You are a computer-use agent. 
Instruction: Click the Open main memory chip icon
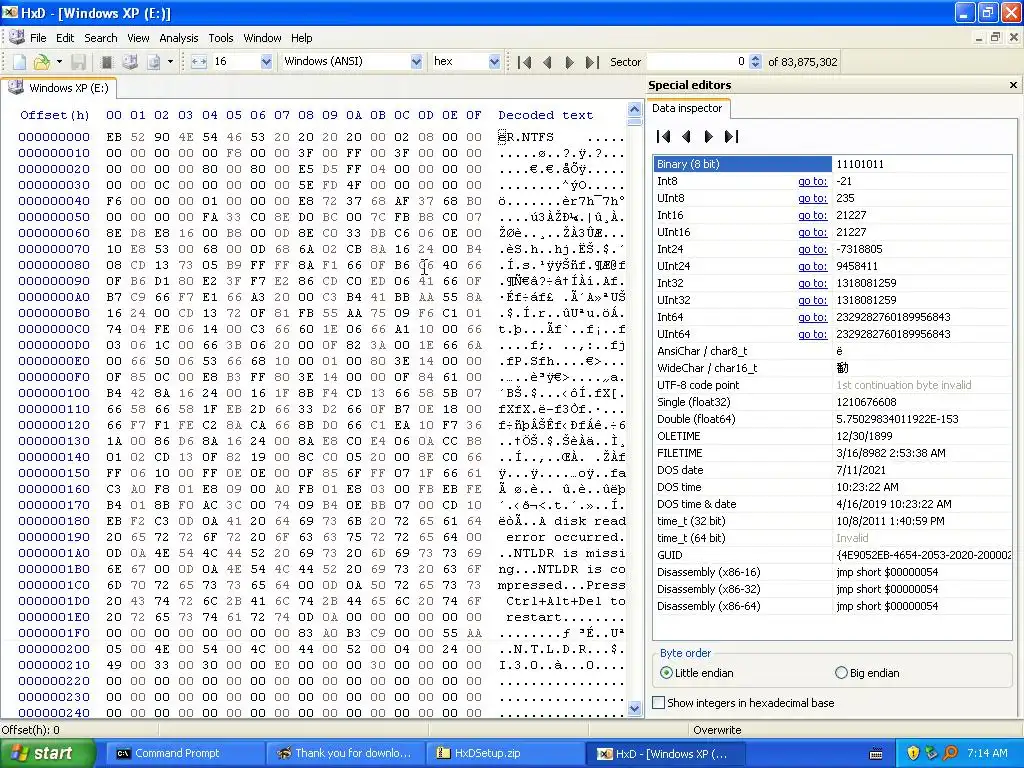107,62
